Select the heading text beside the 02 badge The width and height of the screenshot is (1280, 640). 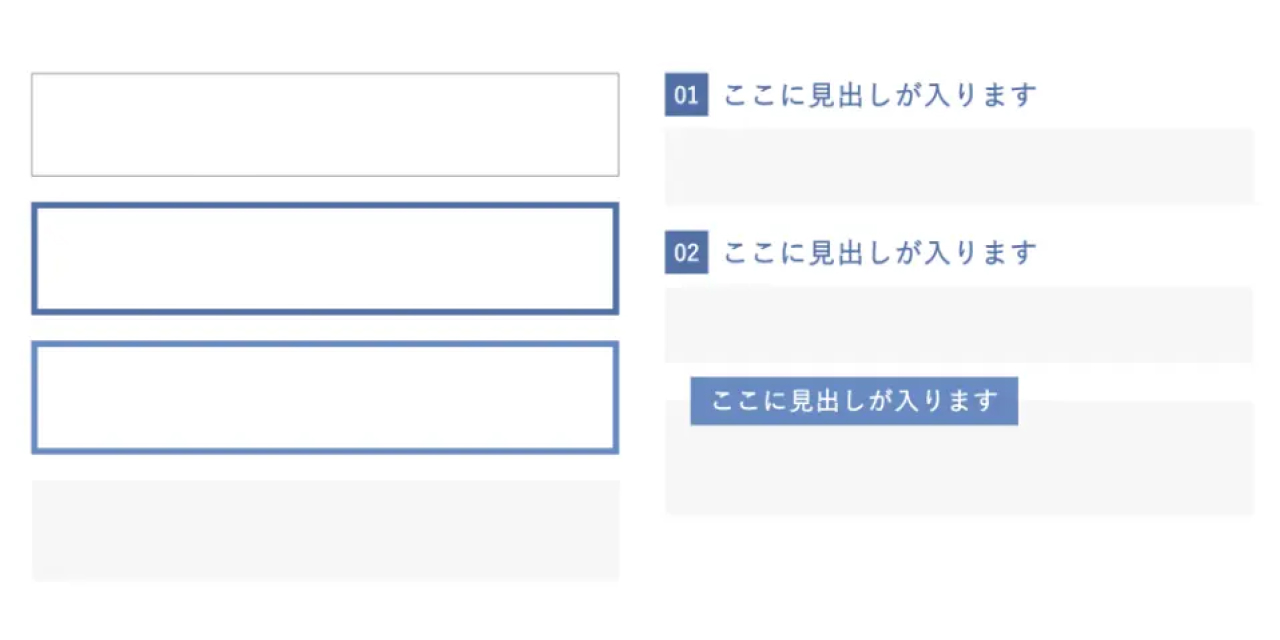tap(880, 252)
